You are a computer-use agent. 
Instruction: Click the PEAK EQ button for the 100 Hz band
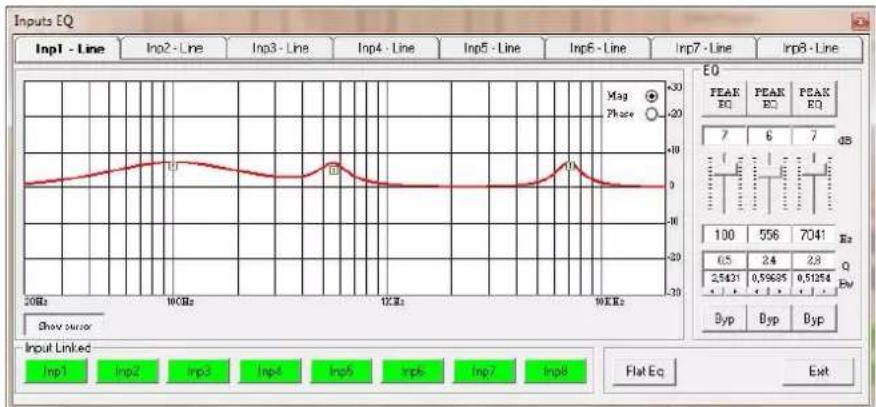click(724, 99)
